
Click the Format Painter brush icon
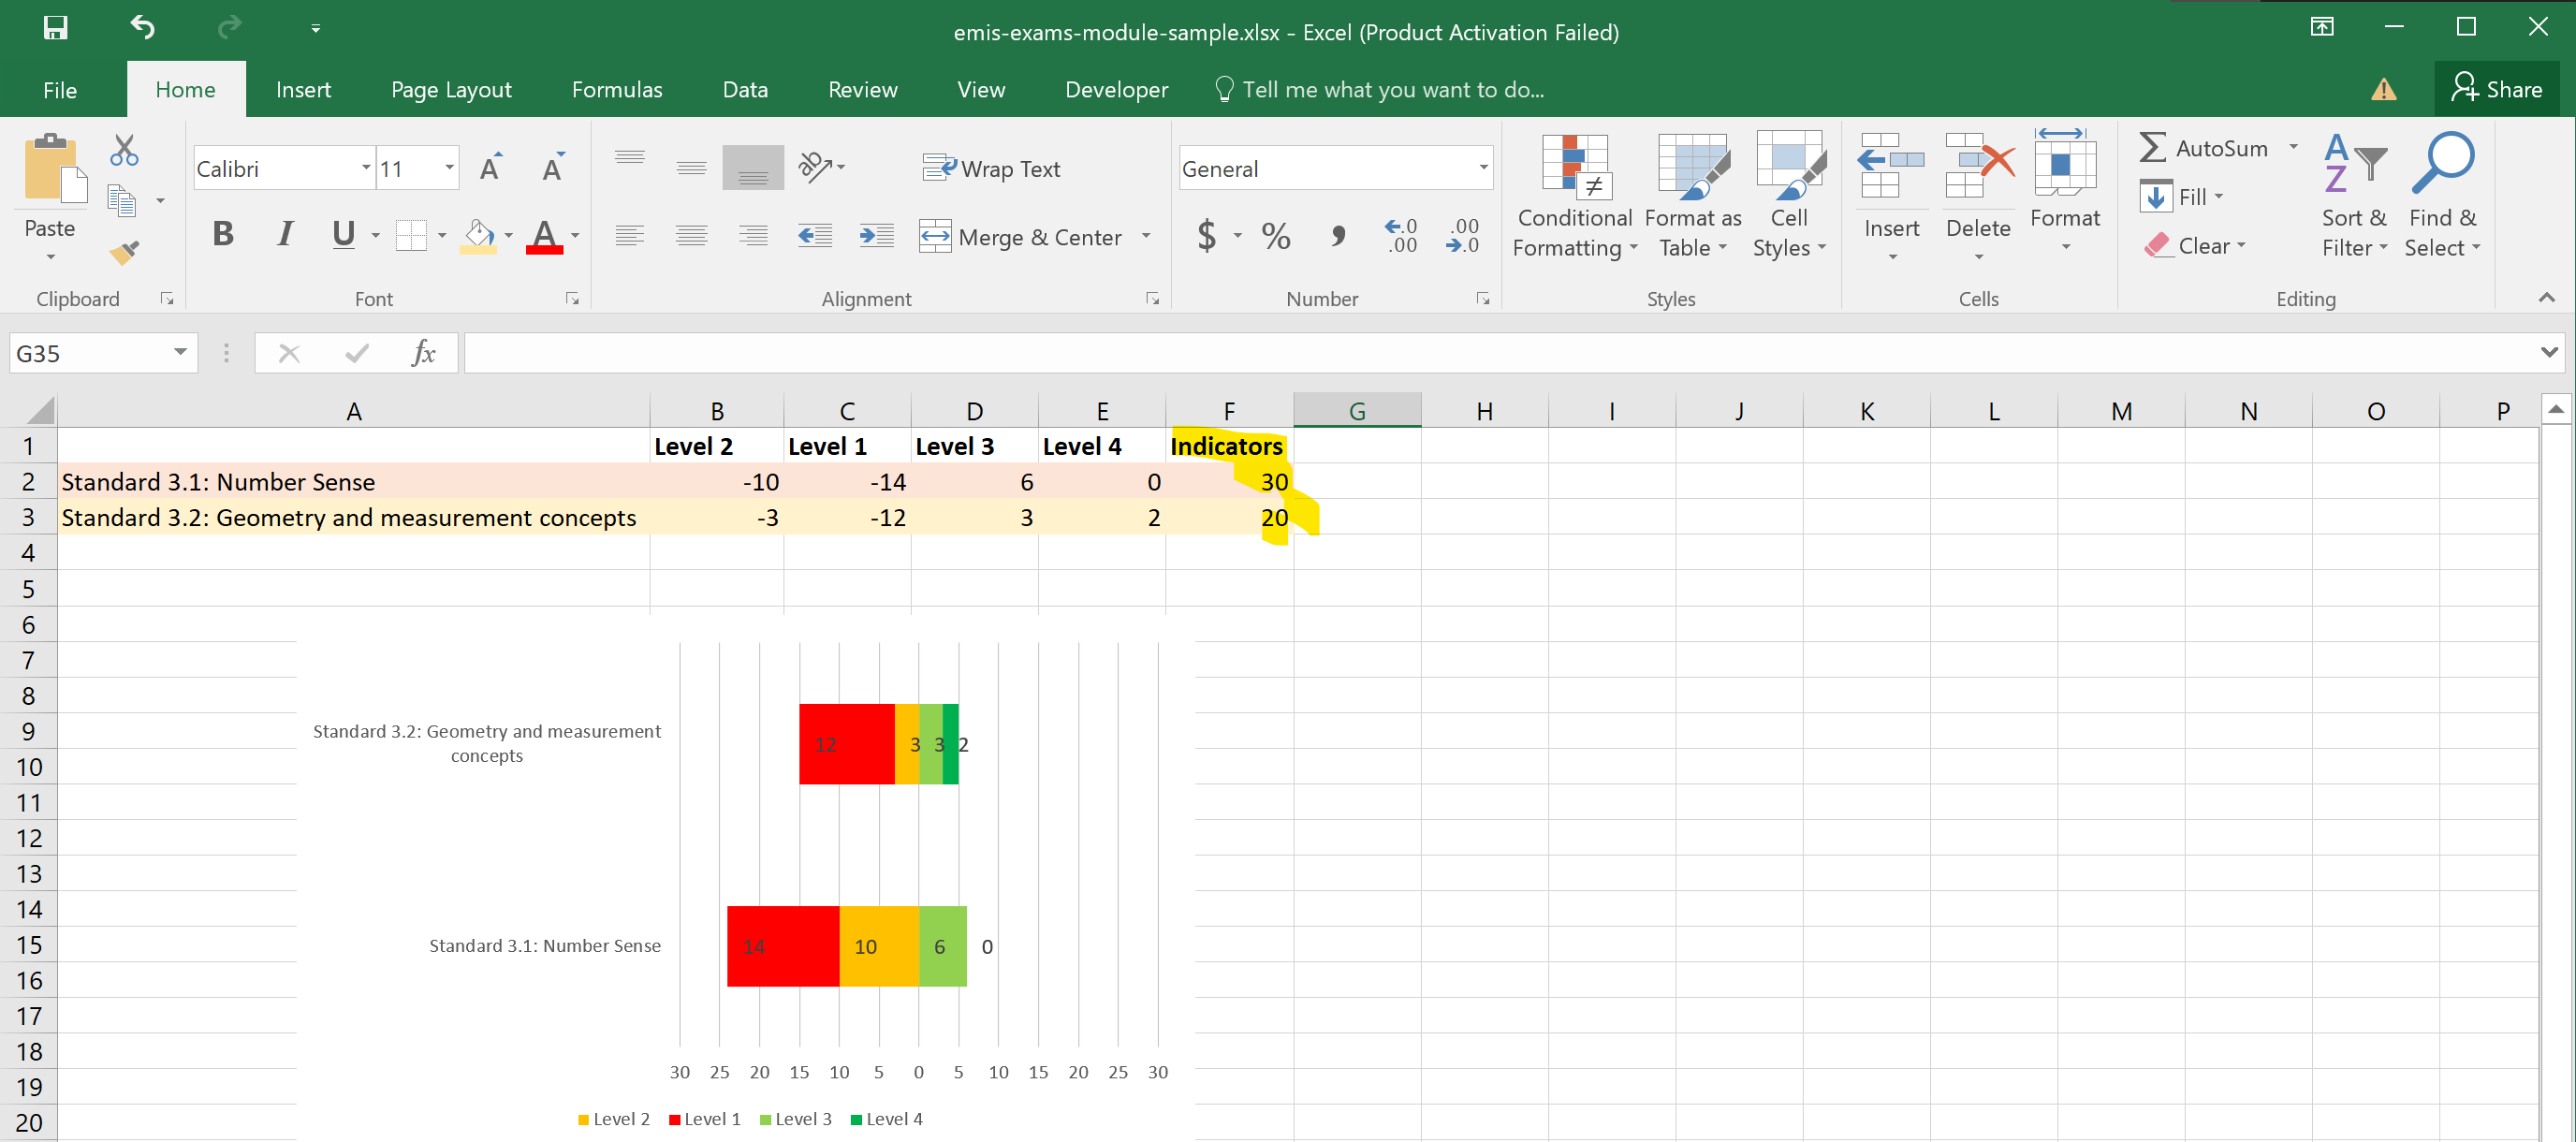124,252
